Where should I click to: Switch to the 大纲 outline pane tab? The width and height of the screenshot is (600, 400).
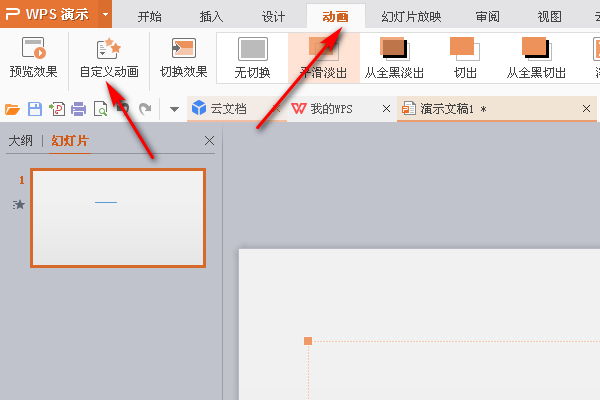point(21,141)
